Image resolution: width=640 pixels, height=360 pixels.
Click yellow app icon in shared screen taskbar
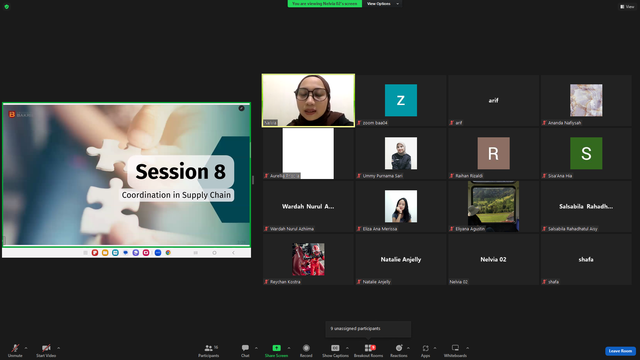[x=105, y=253]
